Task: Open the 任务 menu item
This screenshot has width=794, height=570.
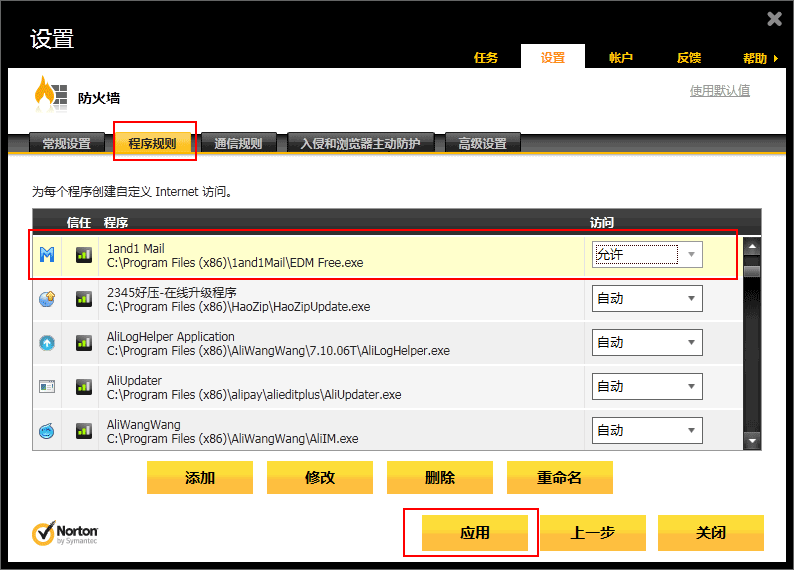Action: [x=486, y=58]
